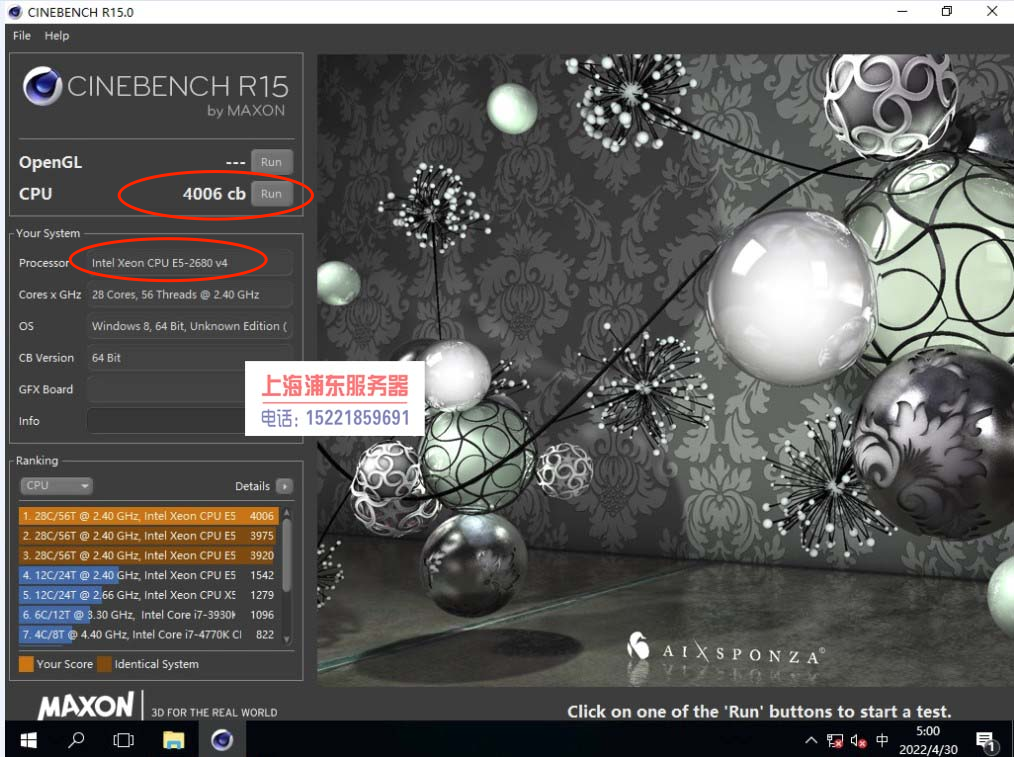Click the Cinebench taskbar icon
Viewport: 1014px width, 757px height.
222,740
